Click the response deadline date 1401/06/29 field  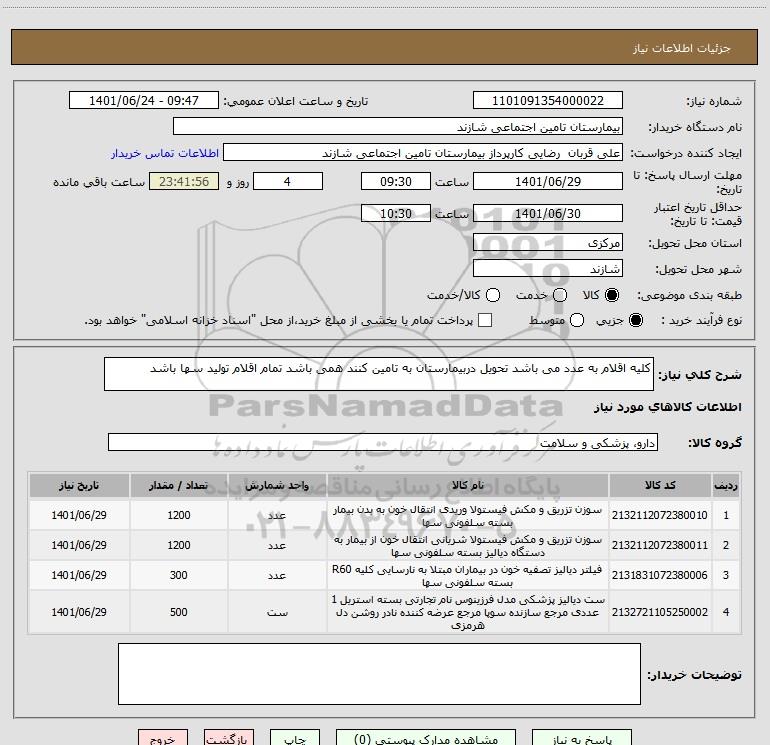coord(548,181)
